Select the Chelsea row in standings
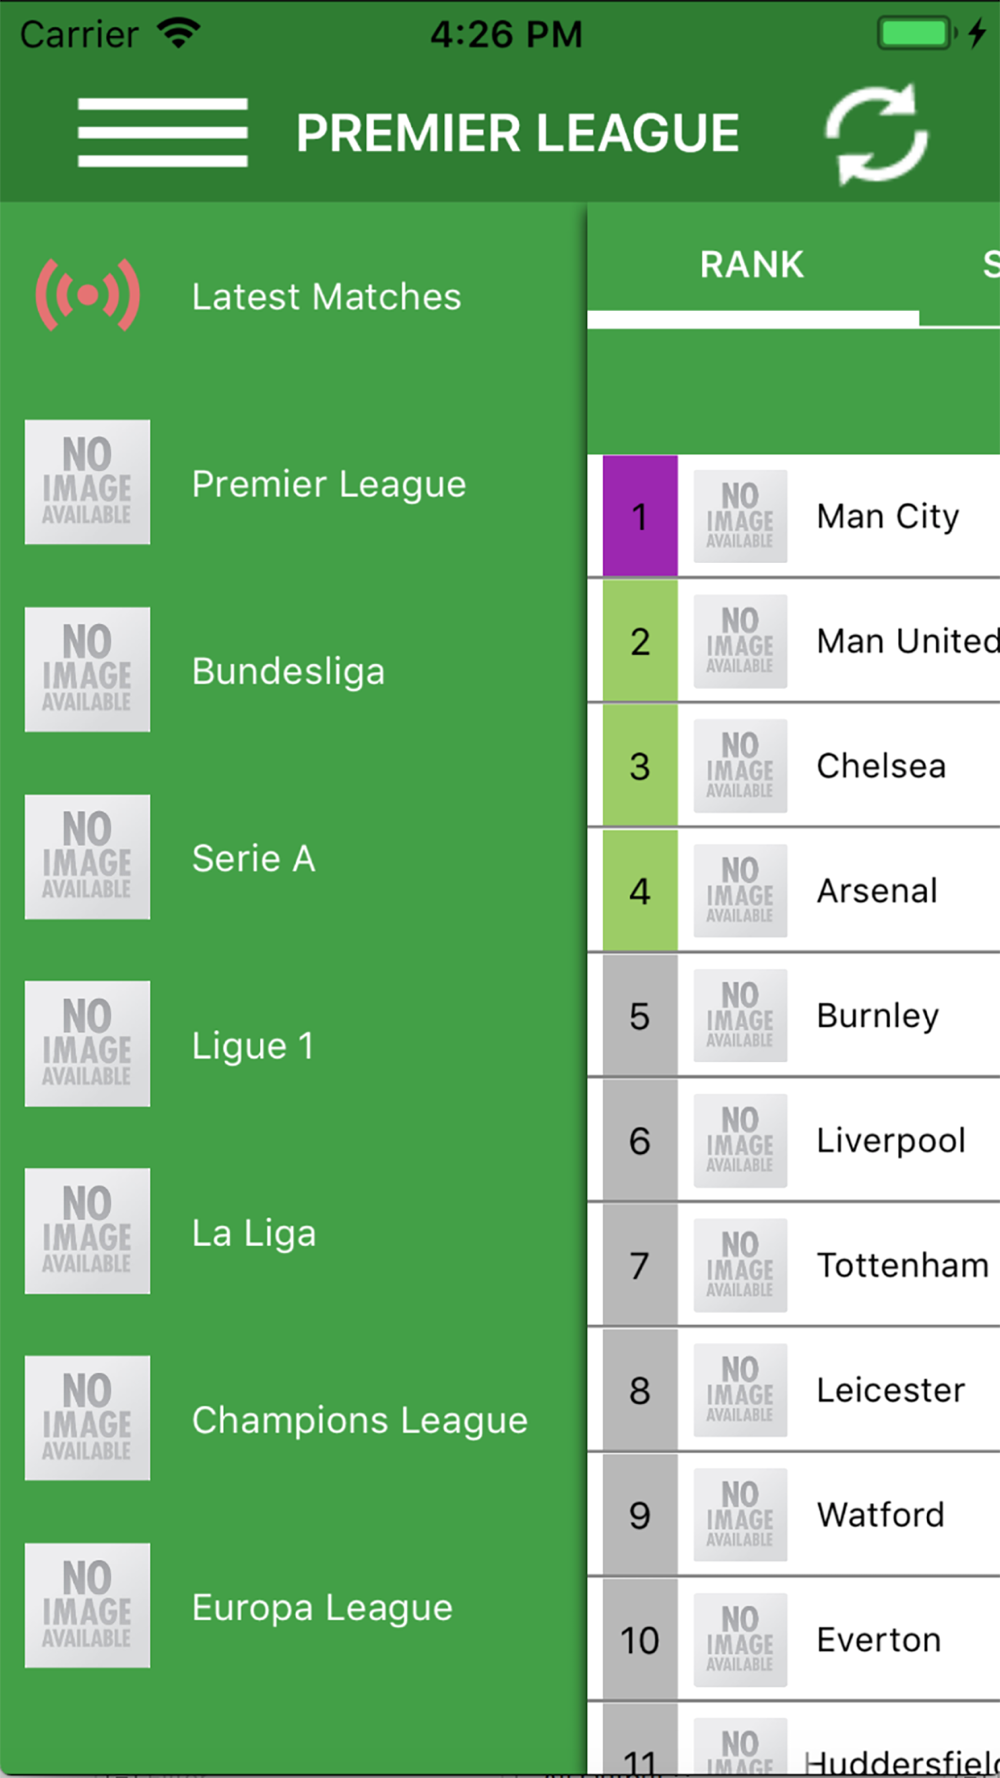 (794, 766)
